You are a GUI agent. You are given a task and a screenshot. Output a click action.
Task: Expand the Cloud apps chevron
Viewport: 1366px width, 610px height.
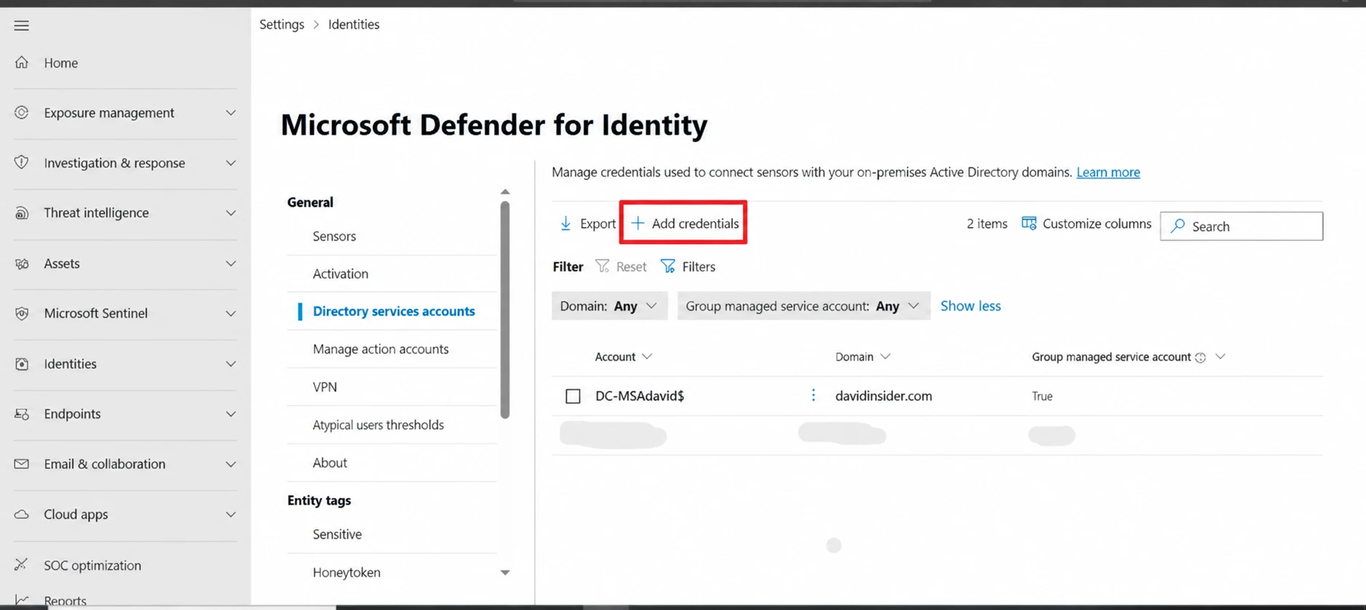[x=231, y=515]
